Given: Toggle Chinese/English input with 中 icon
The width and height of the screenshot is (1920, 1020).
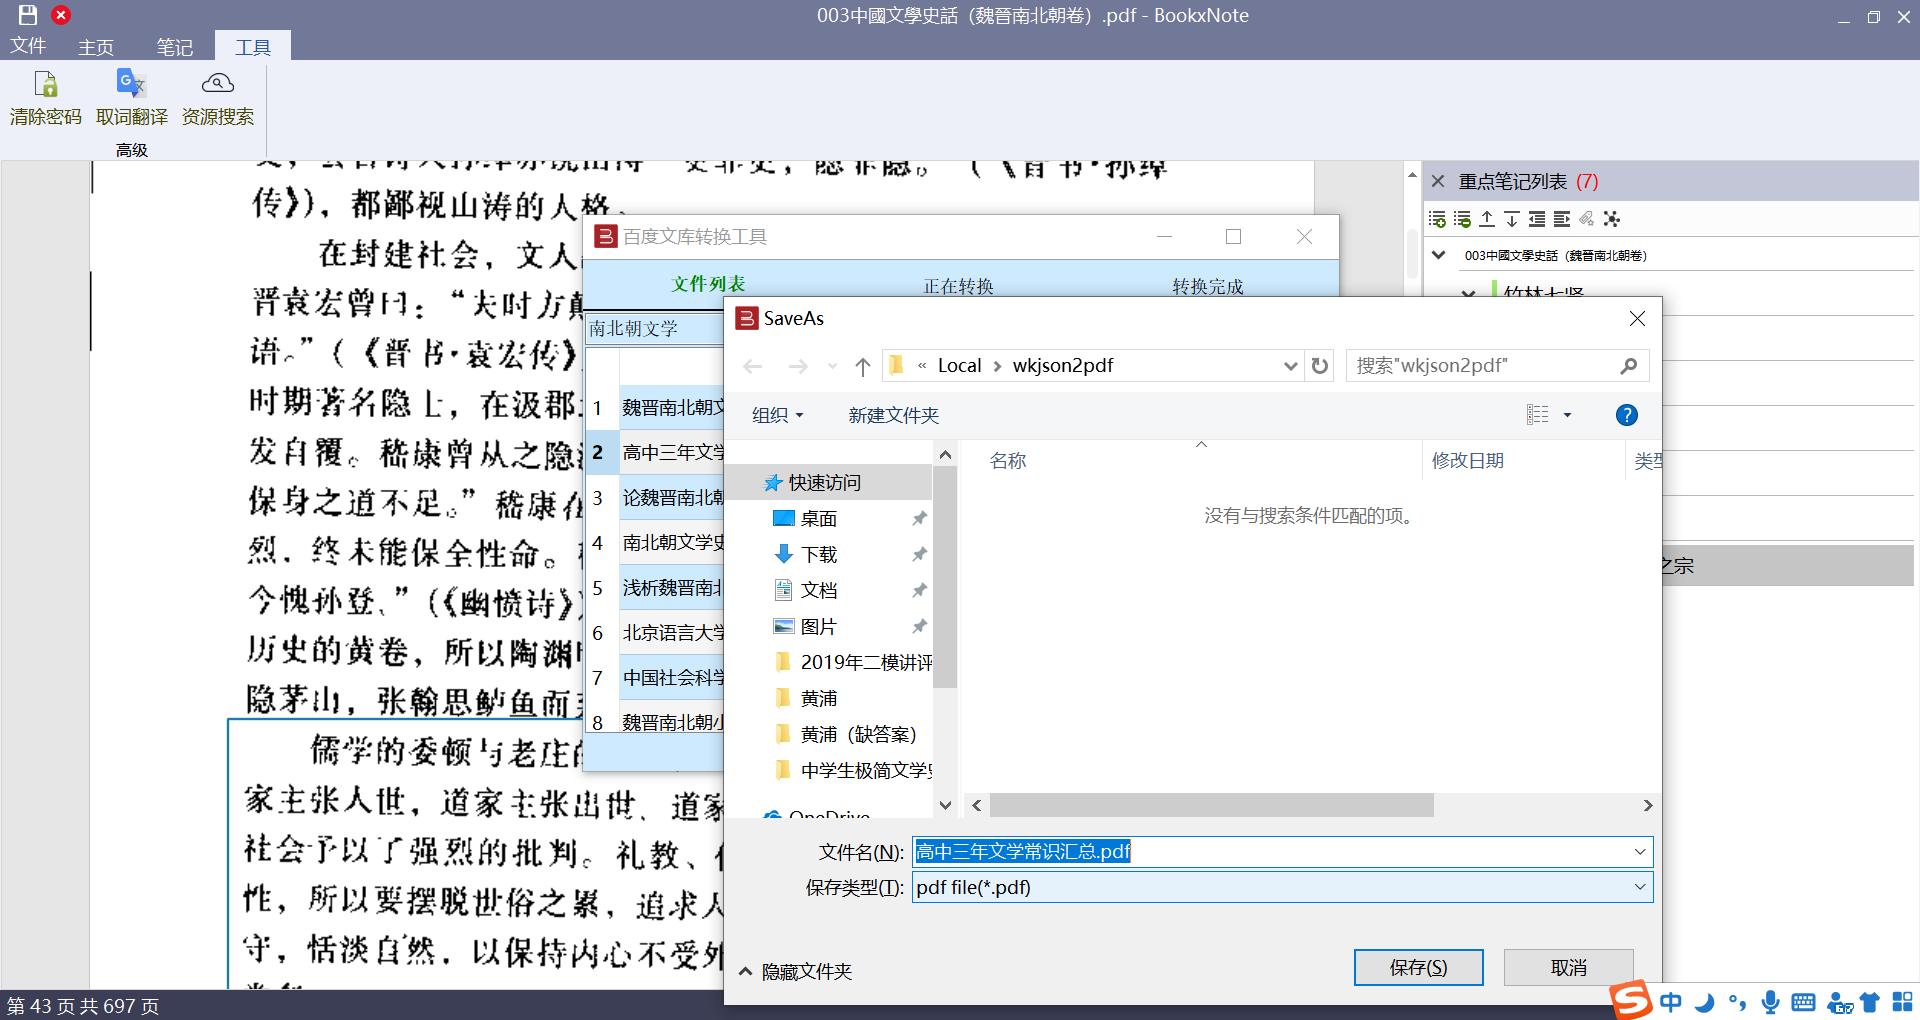Looking at the screenshot, I should pos(1670,1003).
